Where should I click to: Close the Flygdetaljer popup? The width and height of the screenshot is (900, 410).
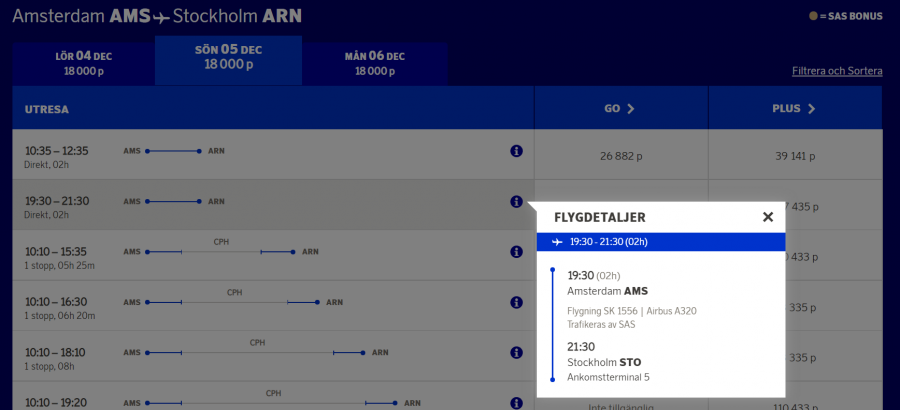(767, 217)
